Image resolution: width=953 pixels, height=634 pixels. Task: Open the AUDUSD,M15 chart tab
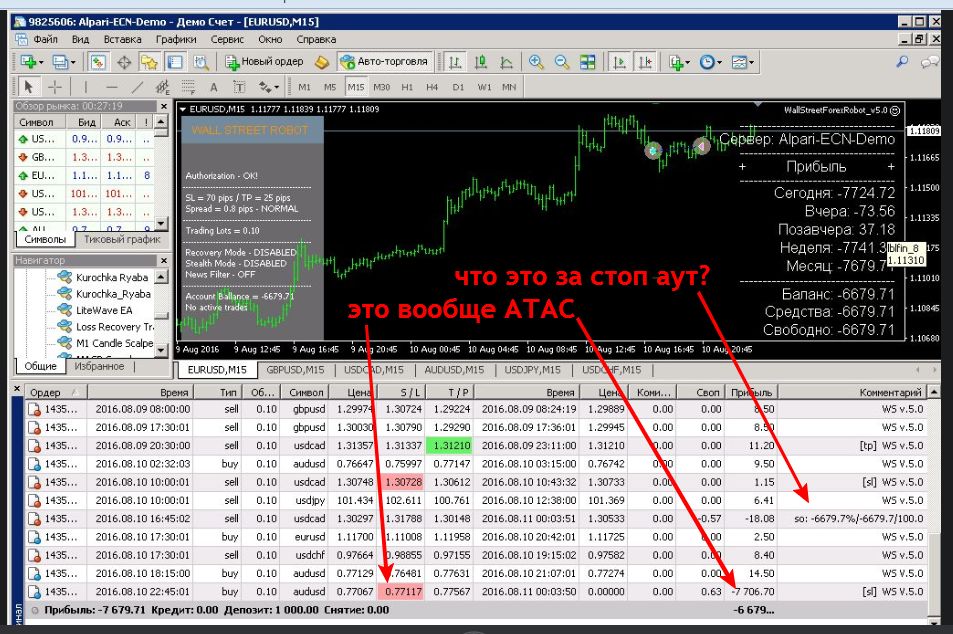click(x=454, y=370)
